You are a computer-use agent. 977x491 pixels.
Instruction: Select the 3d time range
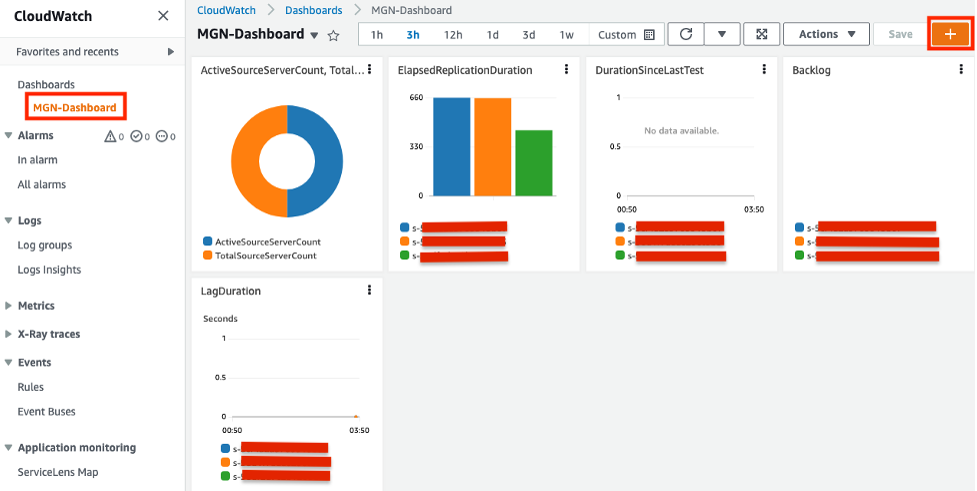(x=529, y=35)
